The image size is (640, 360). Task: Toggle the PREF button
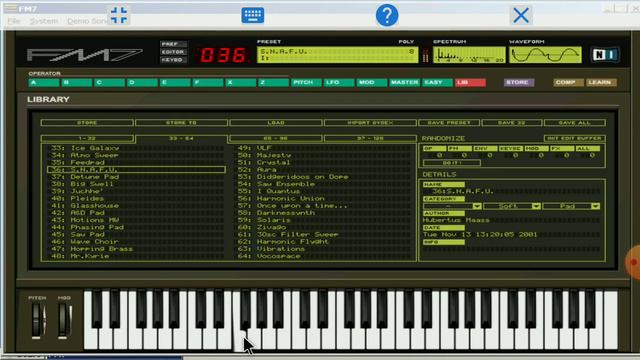(173, 44)
